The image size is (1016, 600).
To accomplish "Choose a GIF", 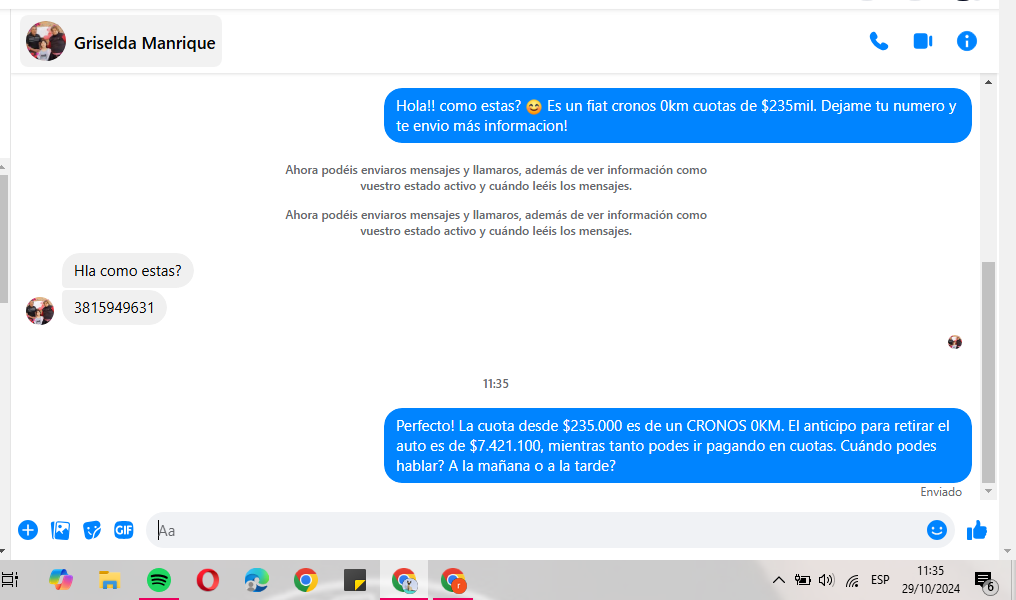I will point(124,530).
